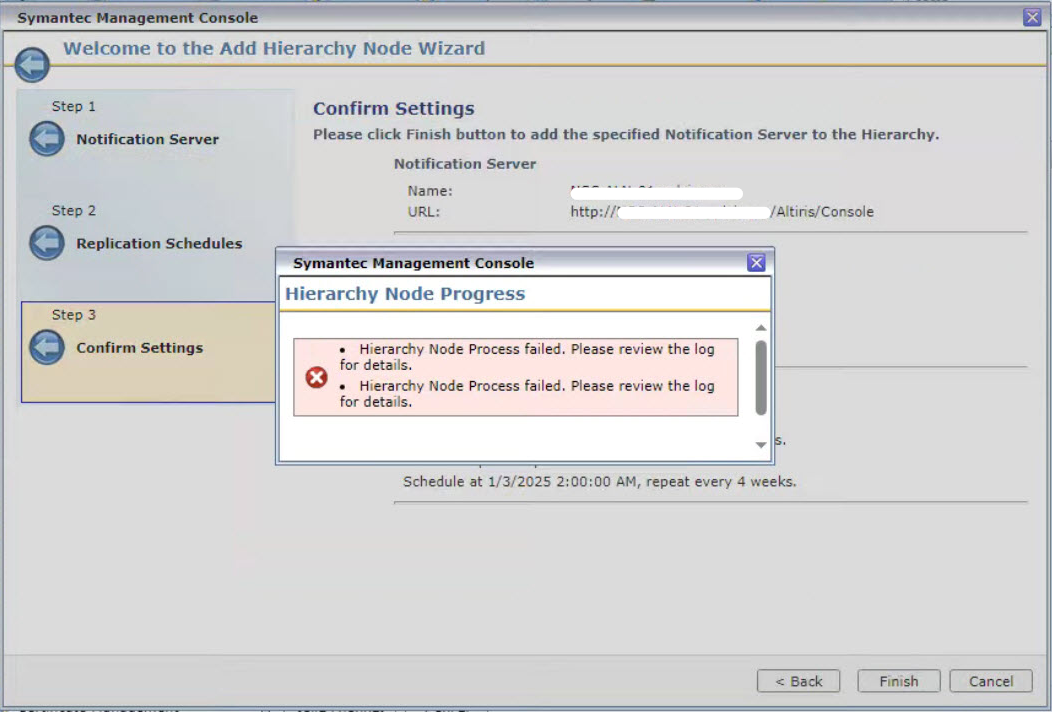Image resolution: width=1052 pixels, height=712 pixels.
Task: Click the Step 1 label
Action: pos(74,107)
